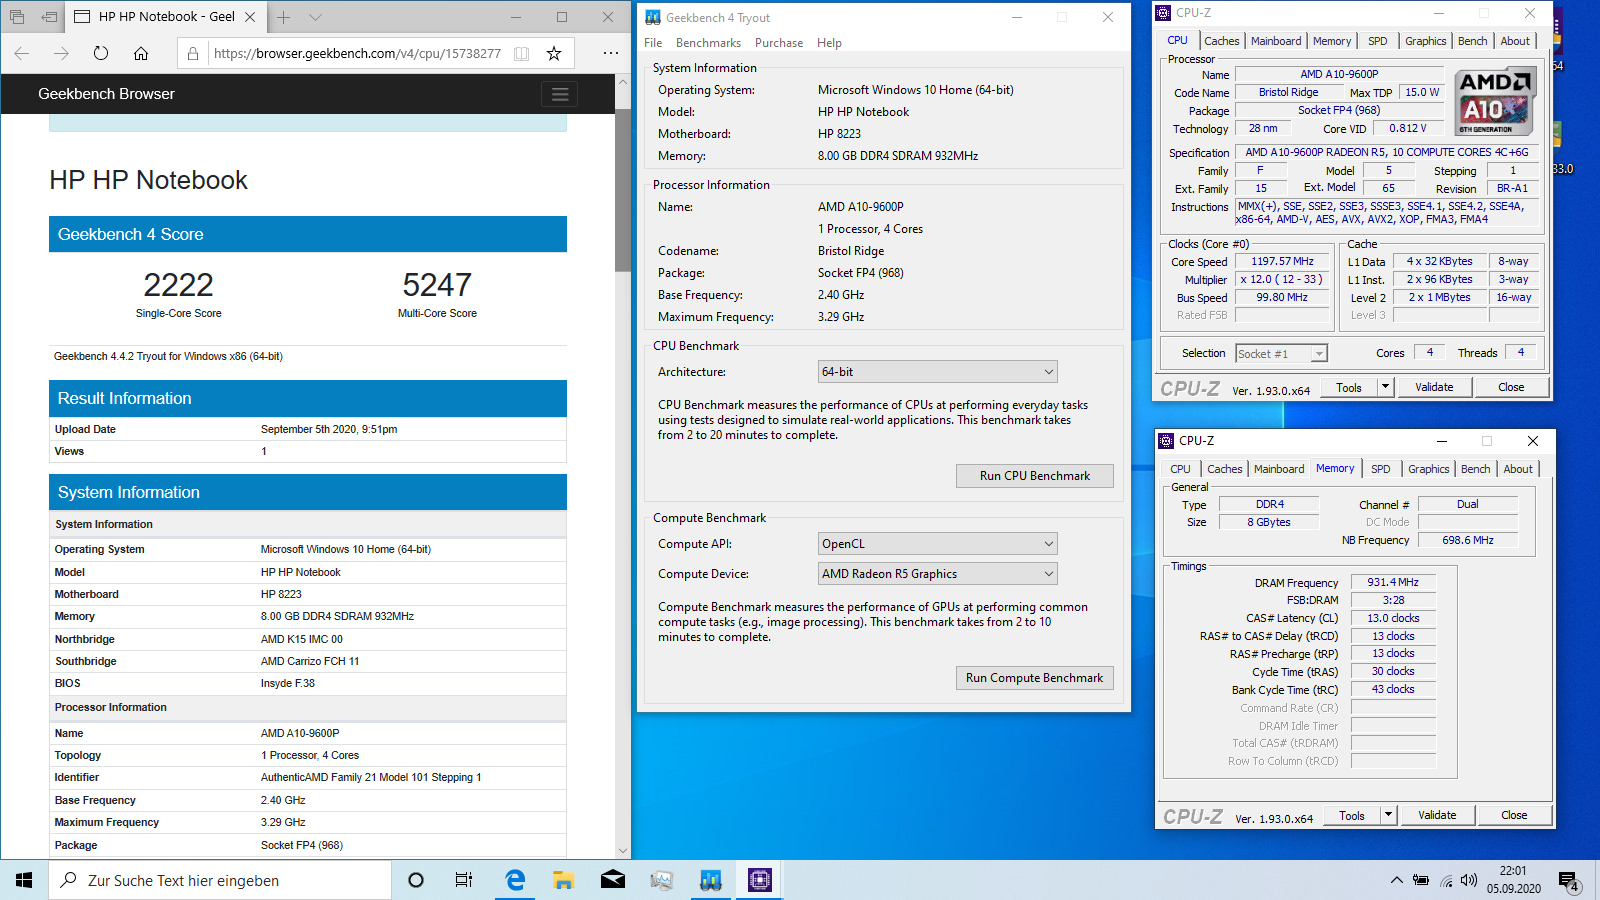This screenshot has width=1600, height=900.
Task: Click Tools button in lower CPU-Z
Action: pos(1352,816)
